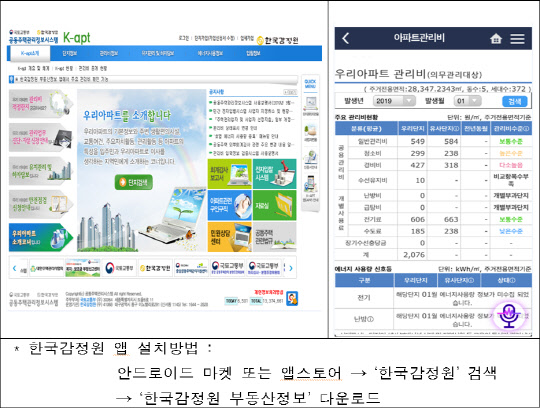Click the 높은수준 label in 청소비 row
Viewport: 540px width, 408px height.
(x=511, y=153)
